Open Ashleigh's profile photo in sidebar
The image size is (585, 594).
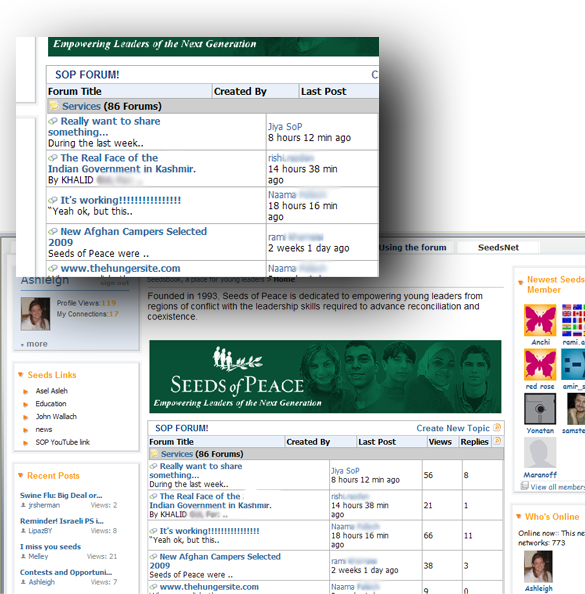(x=35, y=314)
